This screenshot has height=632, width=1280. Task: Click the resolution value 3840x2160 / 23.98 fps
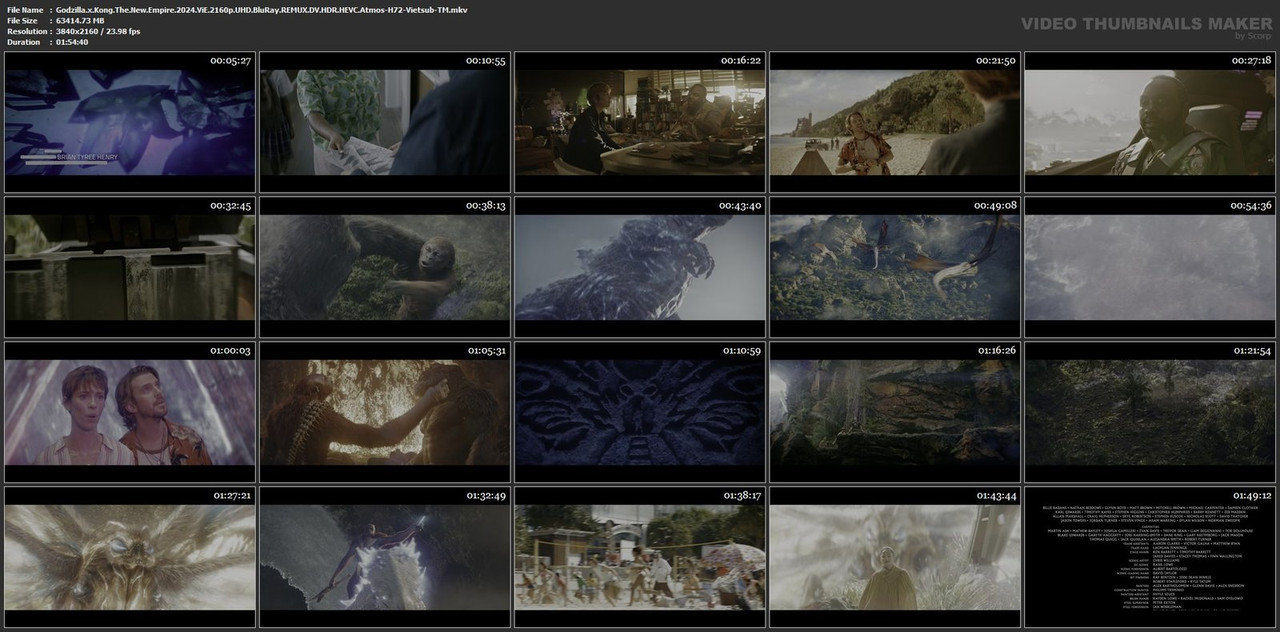98,31
